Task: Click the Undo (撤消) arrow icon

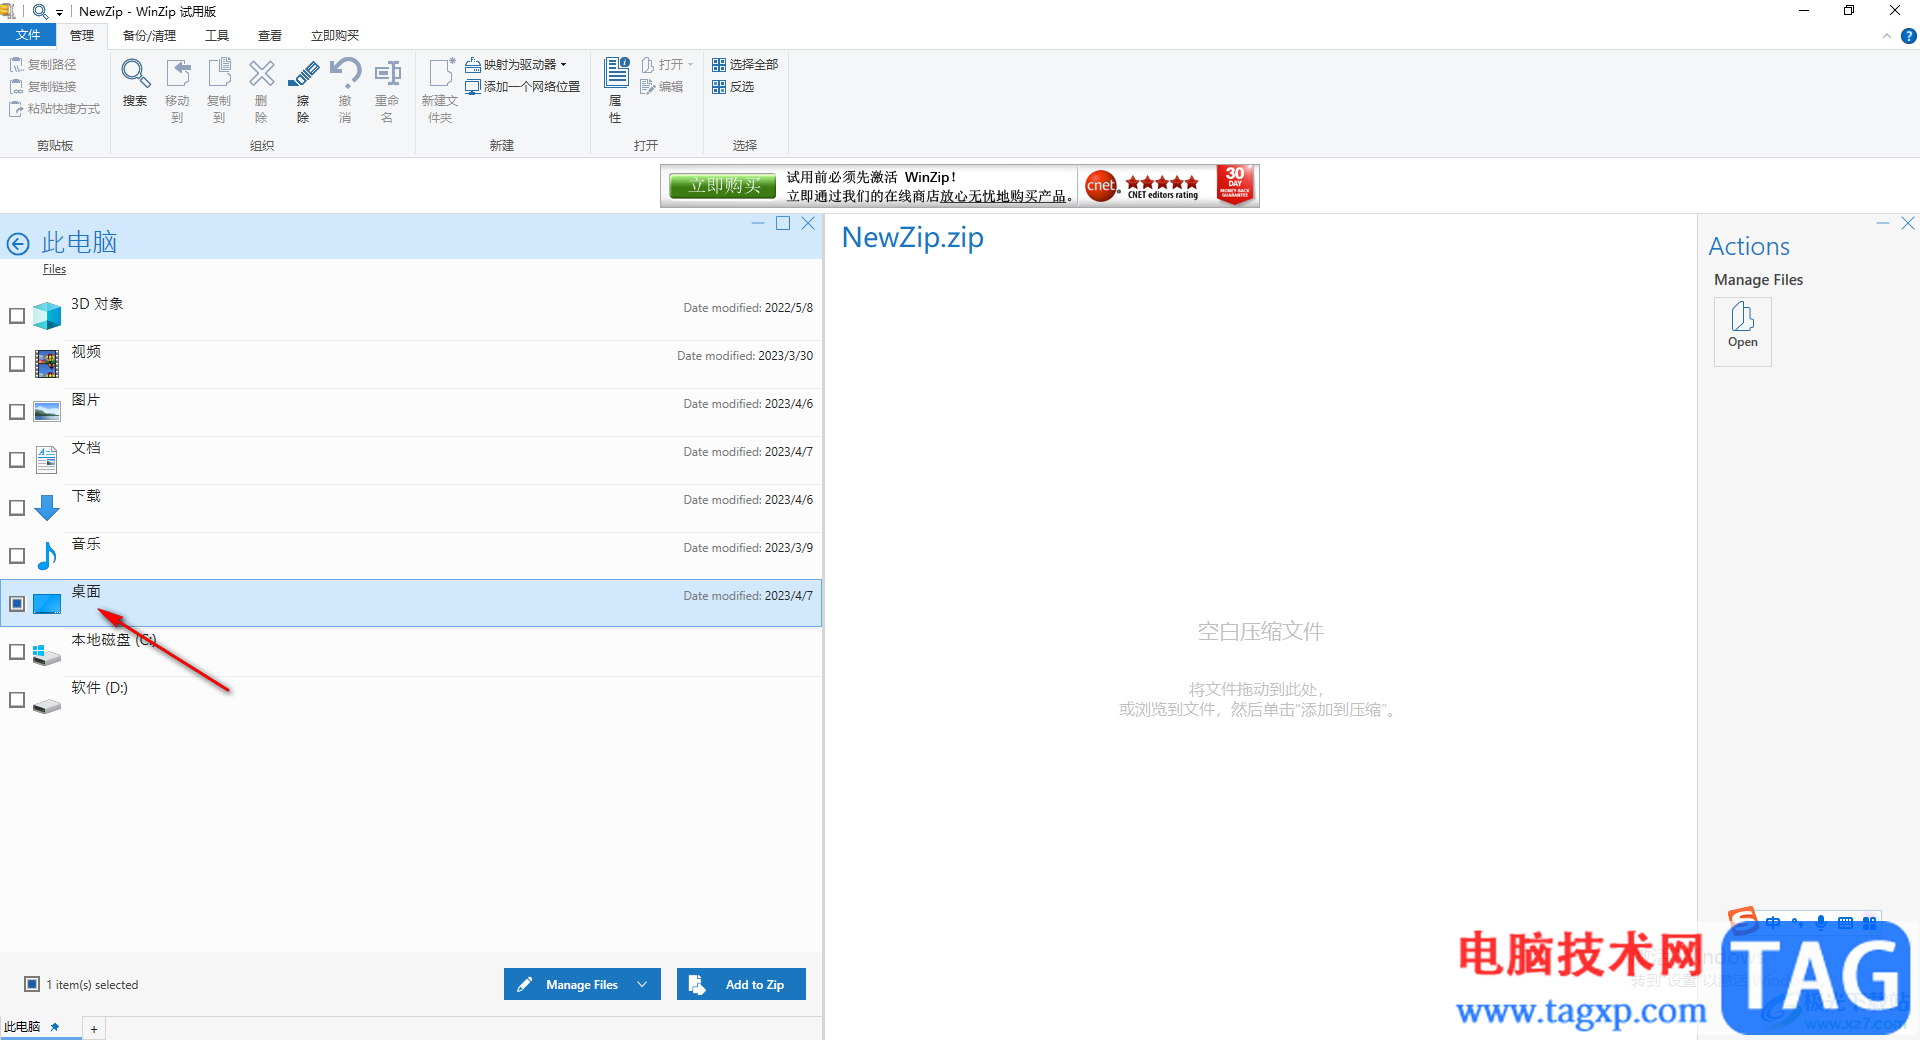Action: [345, 73]
